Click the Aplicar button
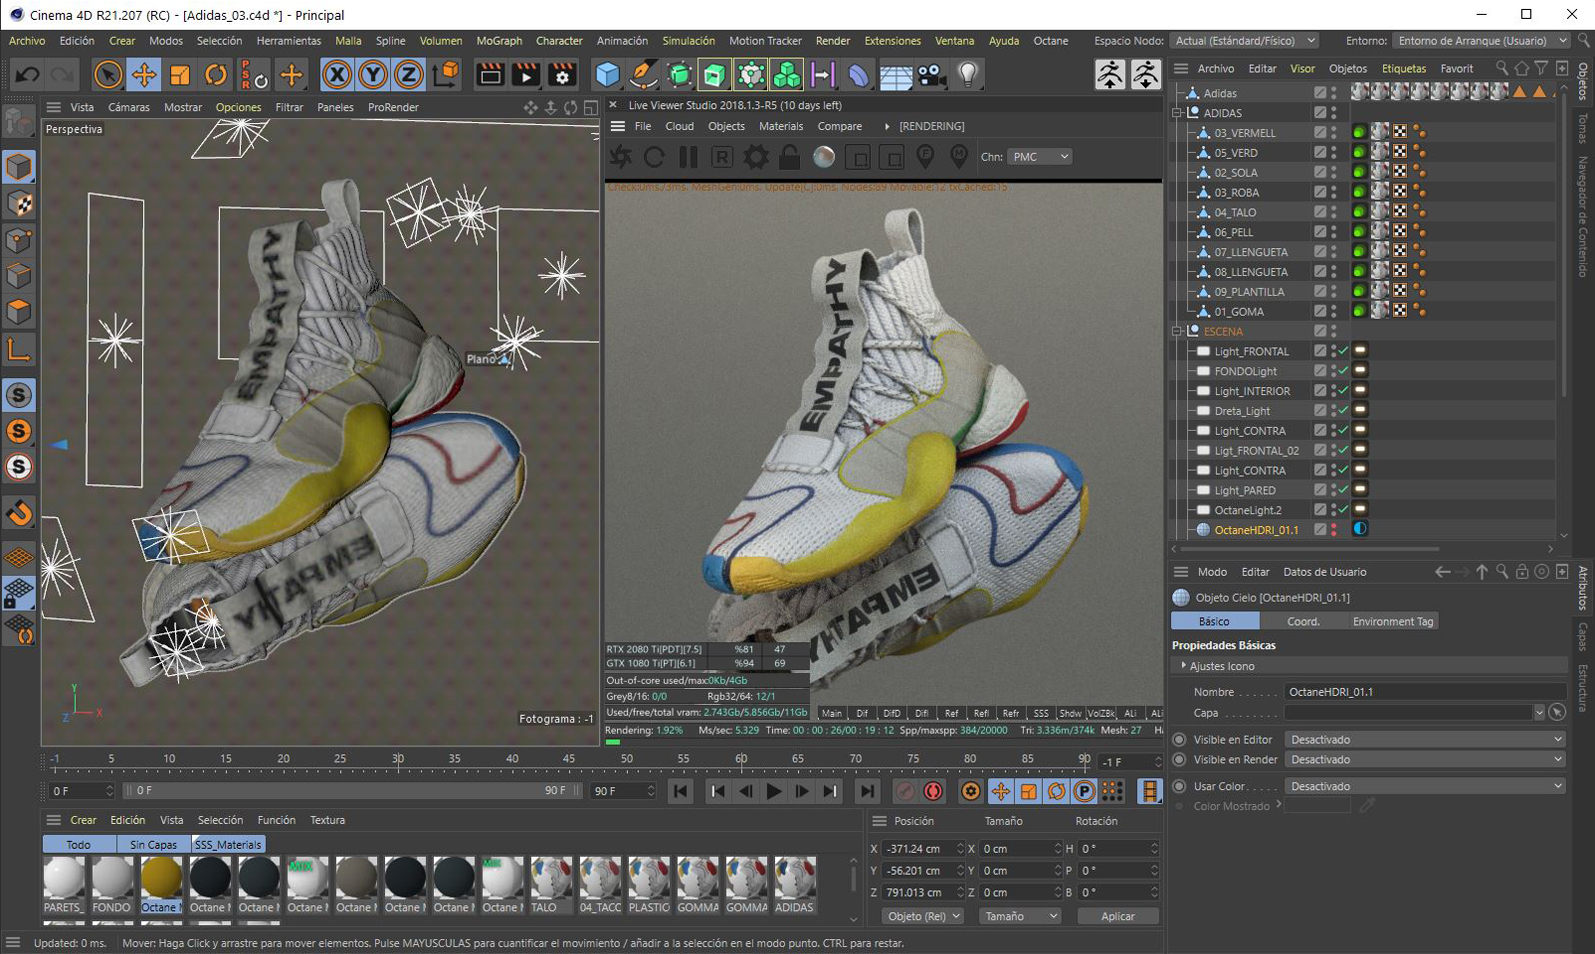This screenshot has height=954, width=1595. (1117, 916)
